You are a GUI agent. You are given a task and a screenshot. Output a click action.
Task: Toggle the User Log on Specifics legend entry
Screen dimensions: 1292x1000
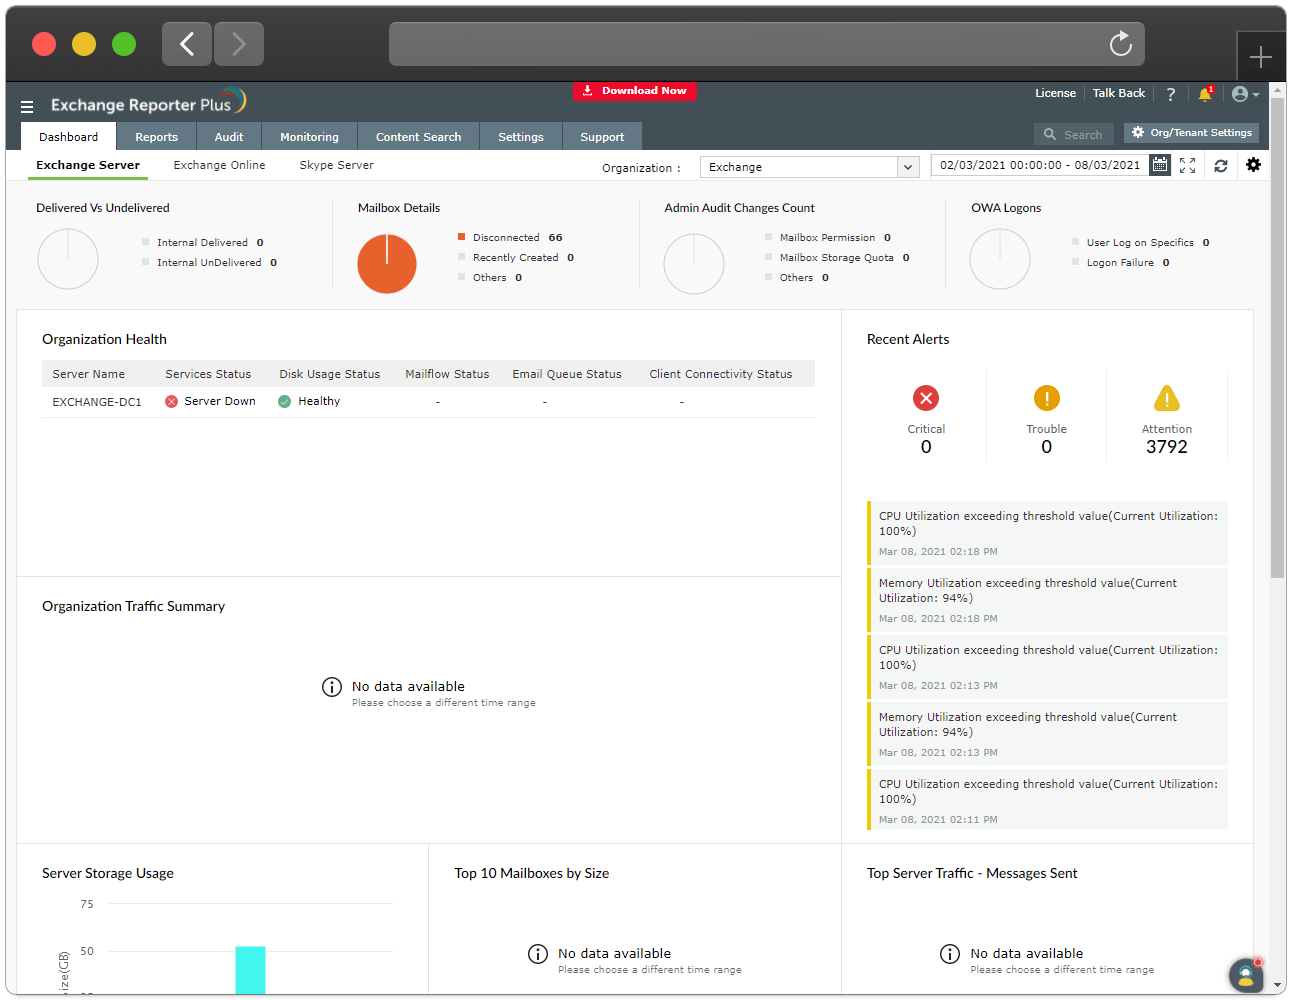pos(1140,243)
